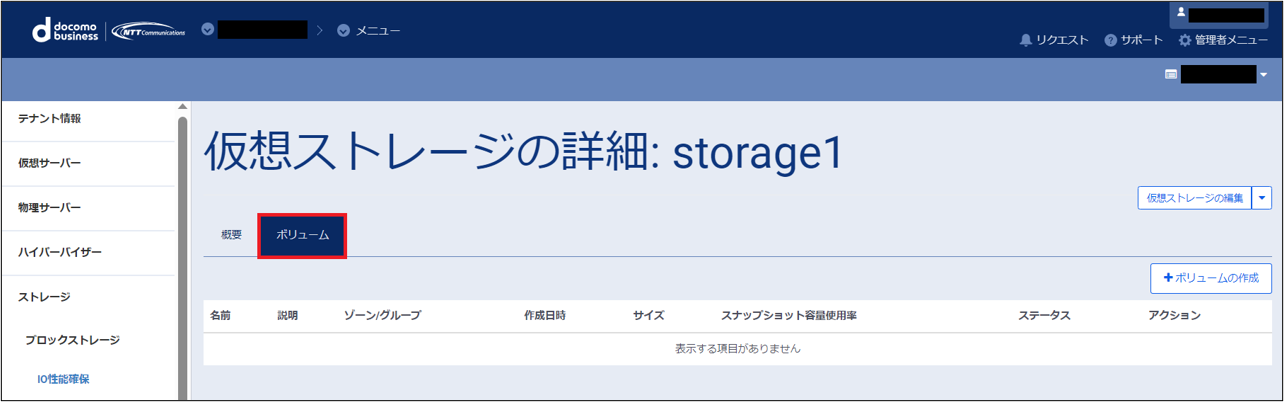Click the sidebar vertical scrollbar

click(182, 250)
